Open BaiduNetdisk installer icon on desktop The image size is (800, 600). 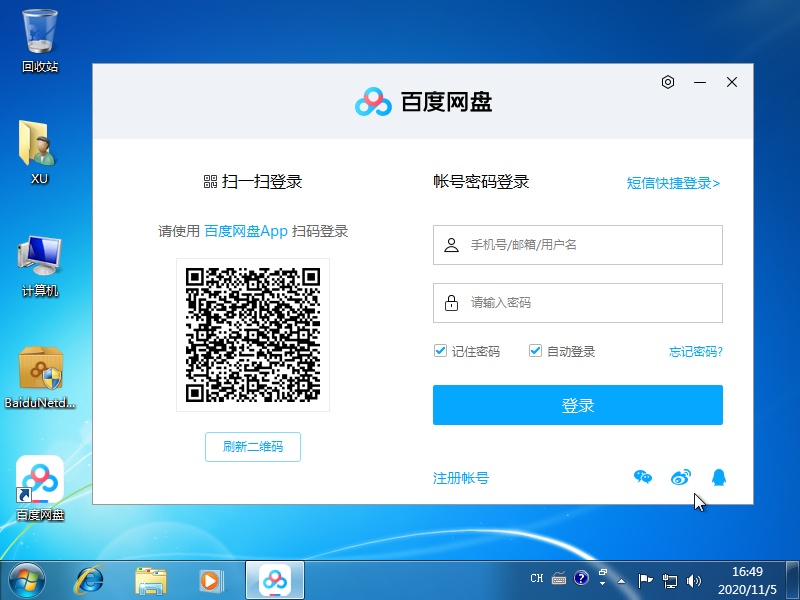[40, 370]
